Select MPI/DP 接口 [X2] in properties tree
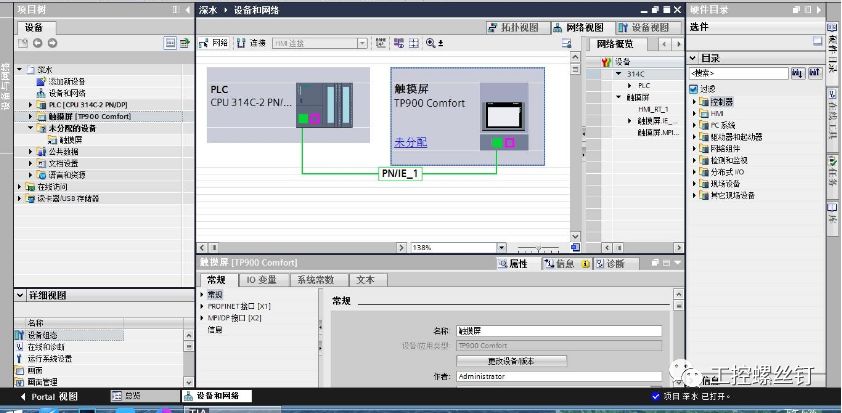842x413 pixels. coord(234,318)
